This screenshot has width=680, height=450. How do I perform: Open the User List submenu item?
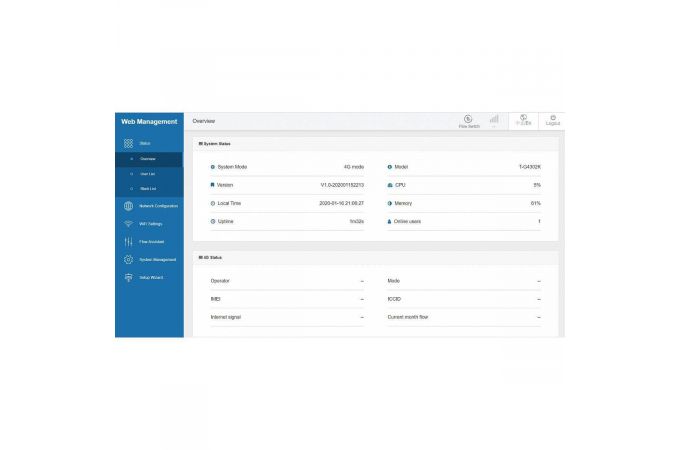tap(147, 174)
